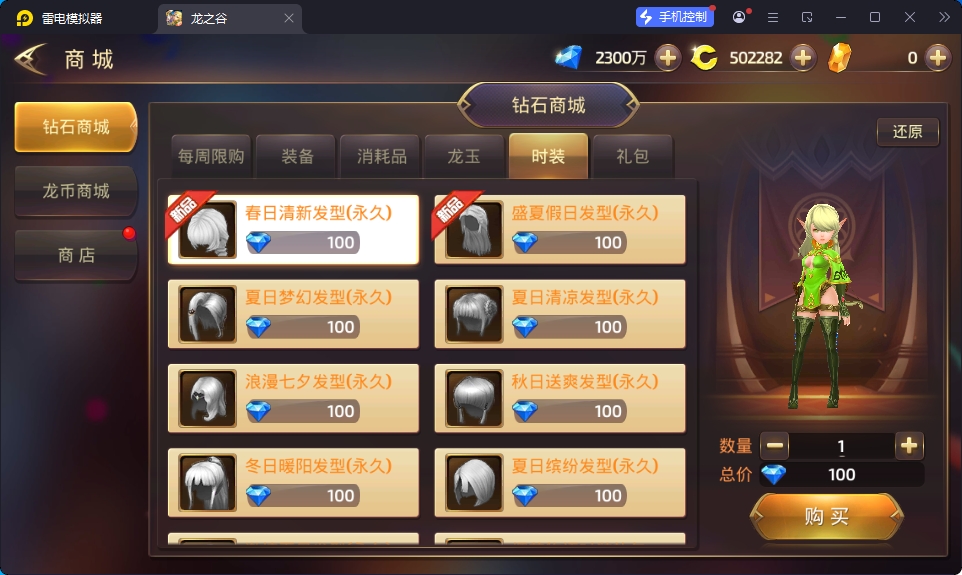Click the quantity input field showing 1
962x575 pixels.
842,446
